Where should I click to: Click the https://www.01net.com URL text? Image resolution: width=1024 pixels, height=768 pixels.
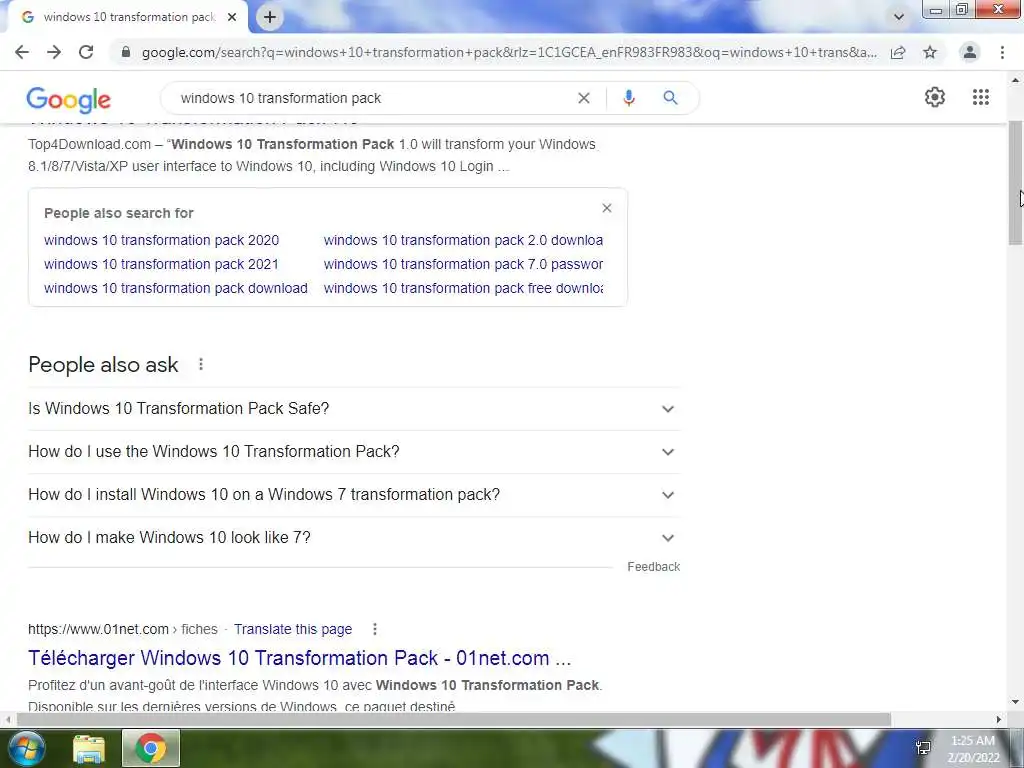(98, 629)
